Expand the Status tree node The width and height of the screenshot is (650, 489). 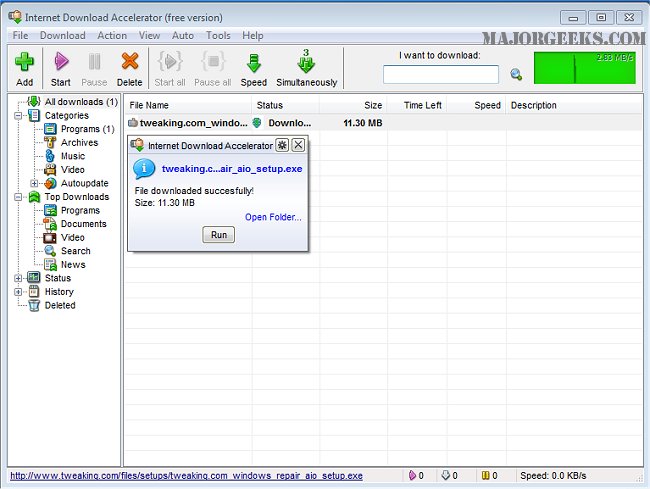click(x=18, y=278)
